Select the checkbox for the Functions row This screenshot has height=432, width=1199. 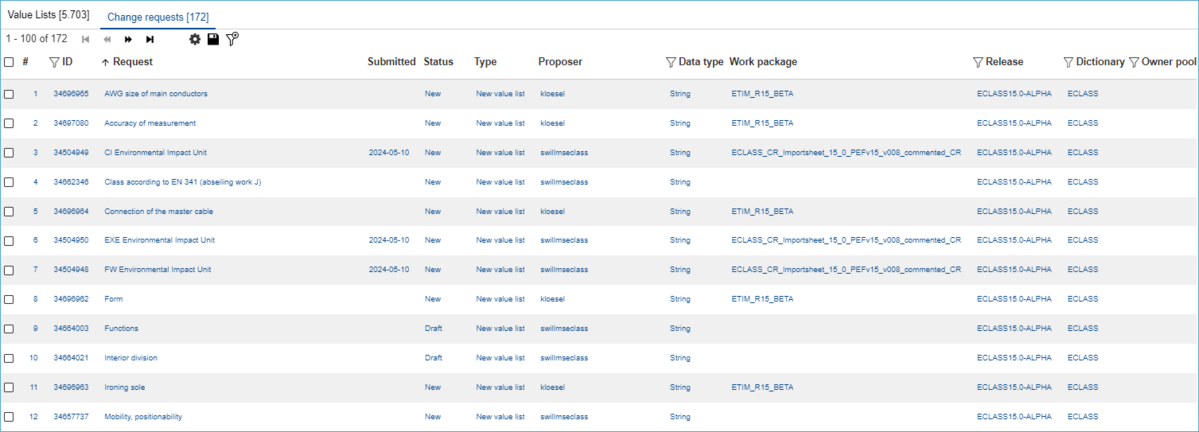tap(9, 329)
